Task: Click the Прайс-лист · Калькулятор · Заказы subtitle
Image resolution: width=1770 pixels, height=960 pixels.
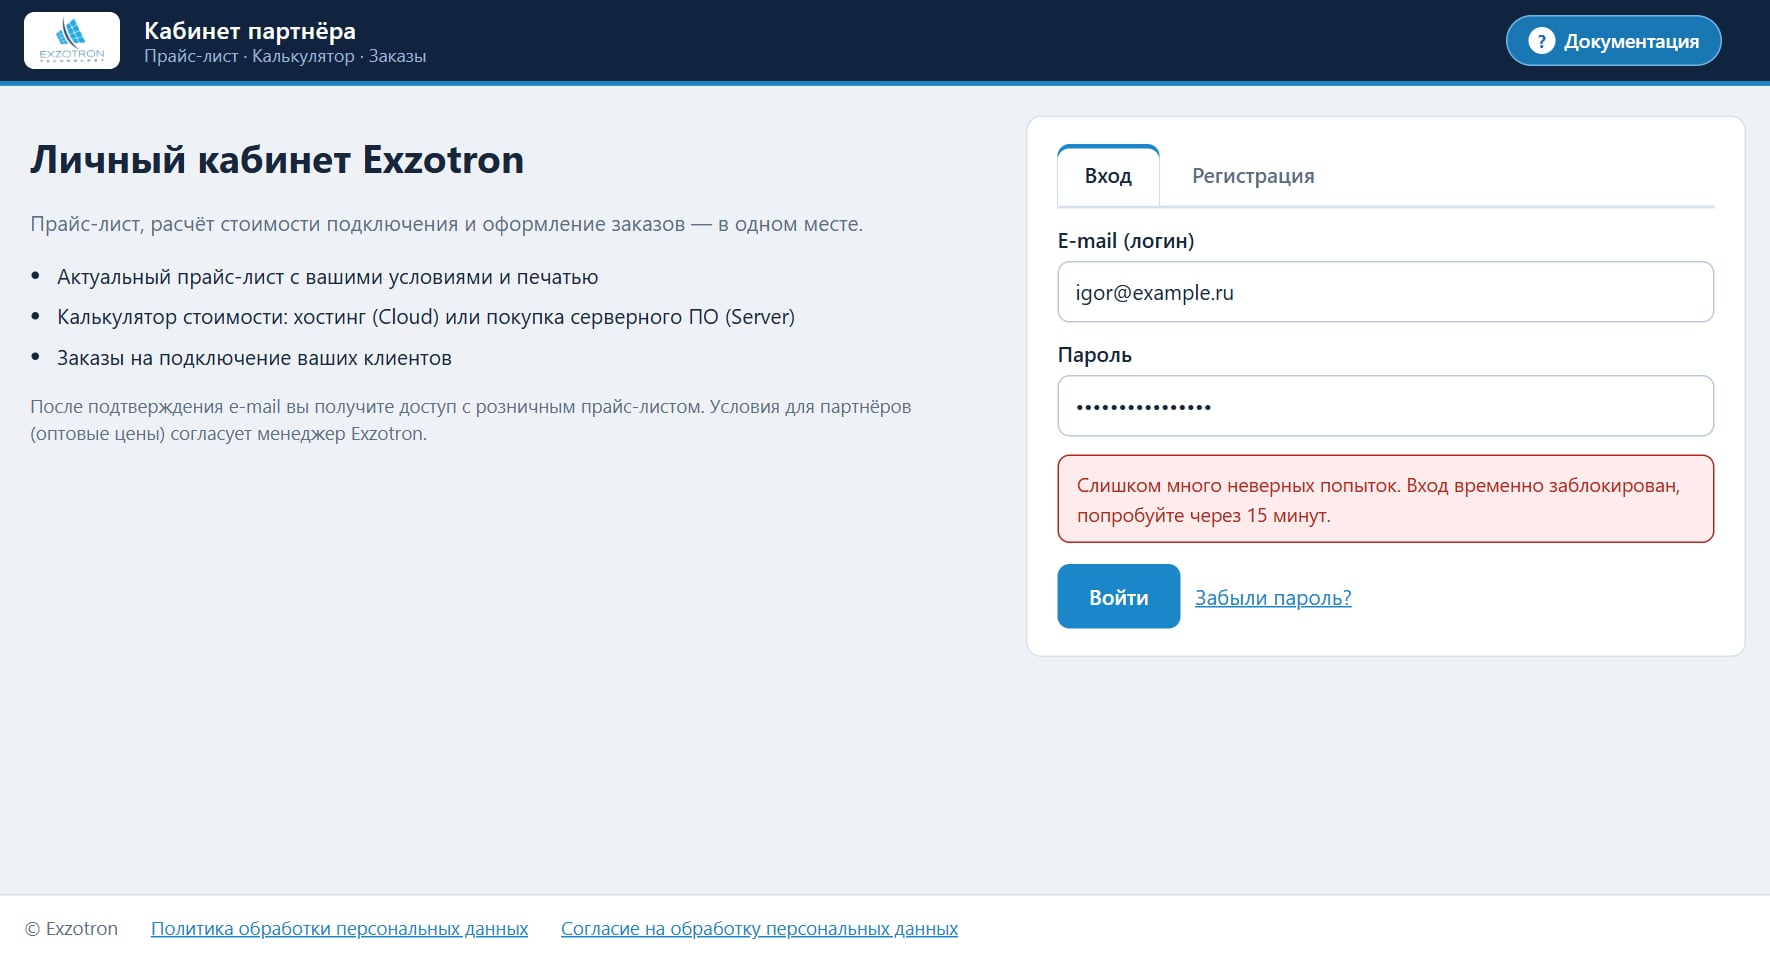Action: [x=285, y=57]
